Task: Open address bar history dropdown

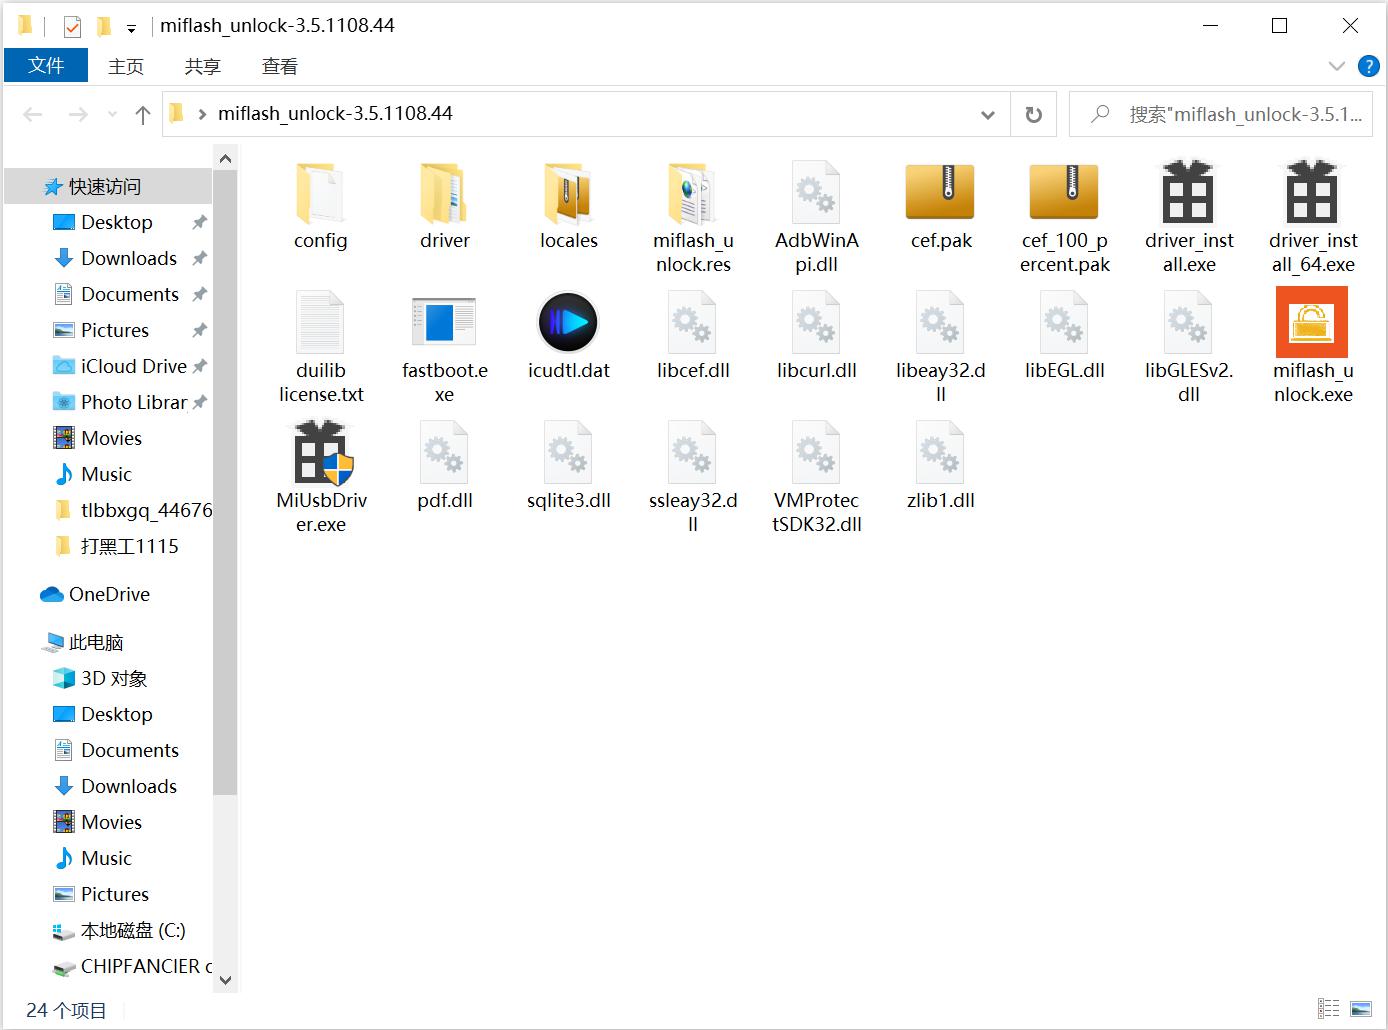Action: 988,115
